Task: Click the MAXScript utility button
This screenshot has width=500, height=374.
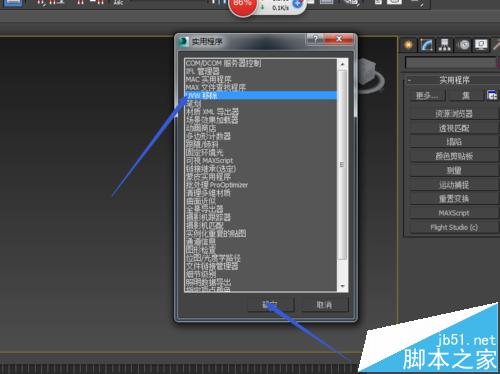Action: click(x=454, y=213)
